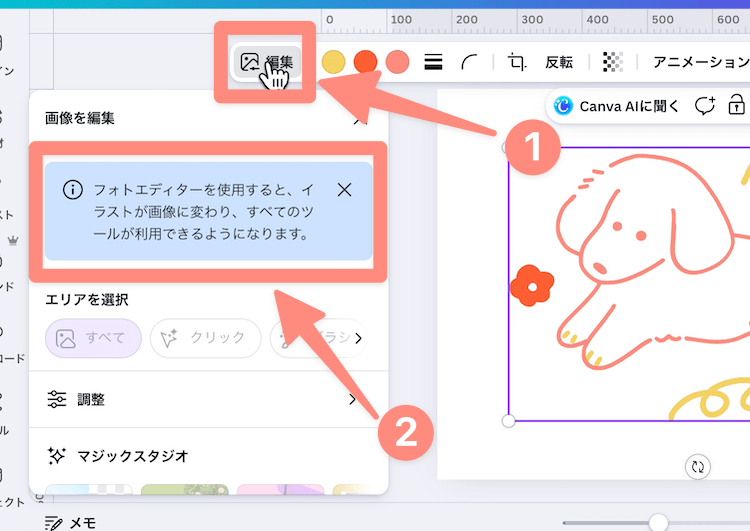The image size is (750, 531).
Task: Open Canva AIに聞く assistant
Action: click(617, 106)
